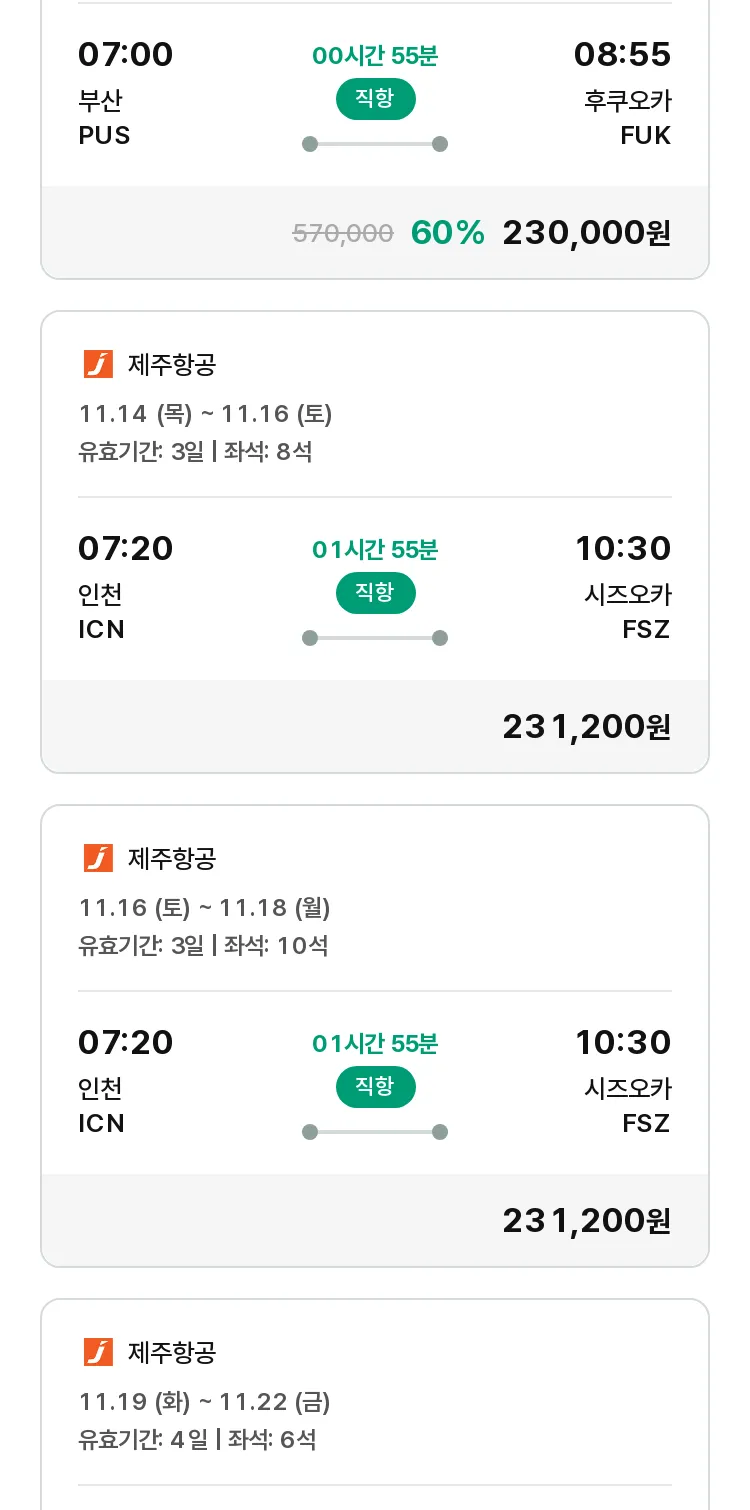Click the 60% discount label
The height and width of the screenshot is (1510, 750).
[447, 233]
